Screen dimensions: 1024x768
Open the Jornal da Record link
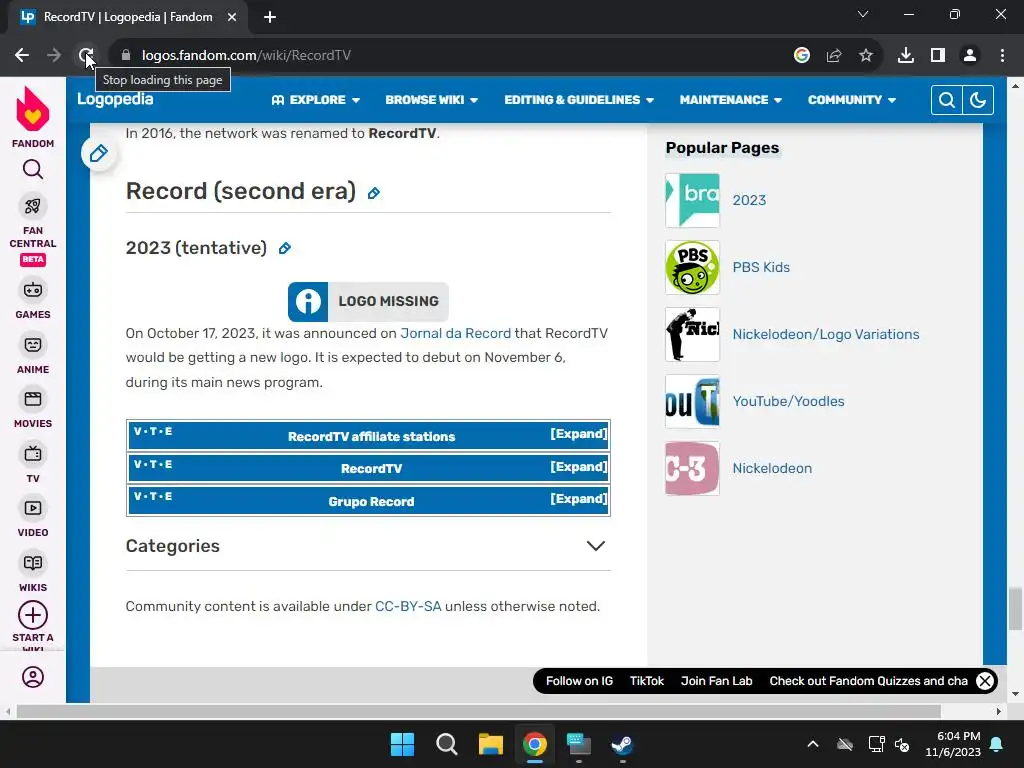pyautogui.click(x=455, y=333)
